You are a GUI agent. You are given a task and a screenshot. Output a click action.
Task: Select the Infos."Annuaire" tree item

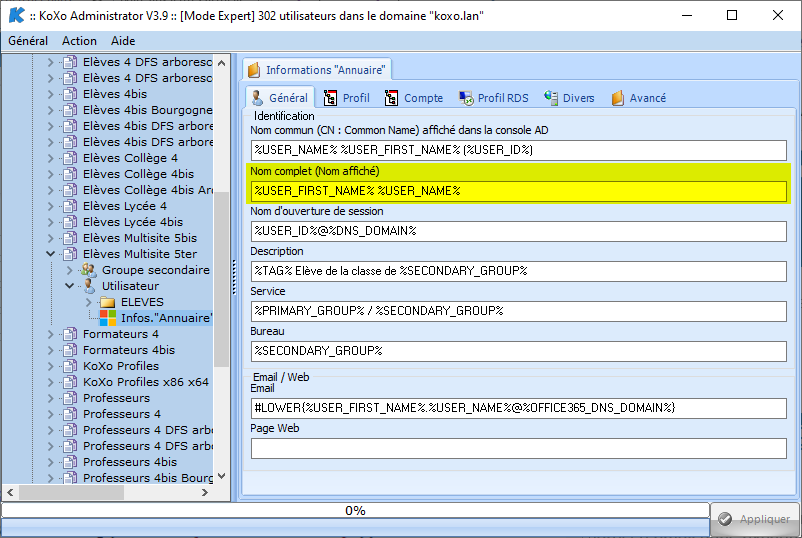(x=166, y=318)
